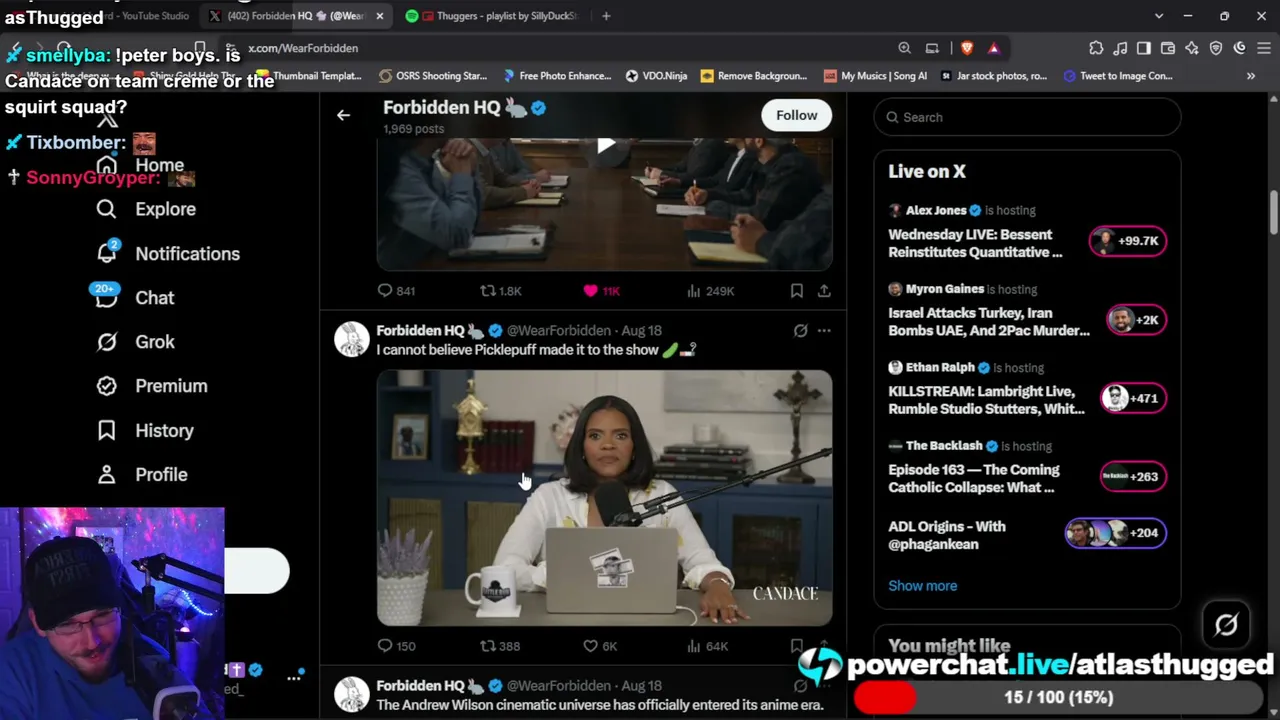This screenshot has width=1280, height=720.
Task: Open the more menu on the Andrew Wilson post
Action: point(824,686)
